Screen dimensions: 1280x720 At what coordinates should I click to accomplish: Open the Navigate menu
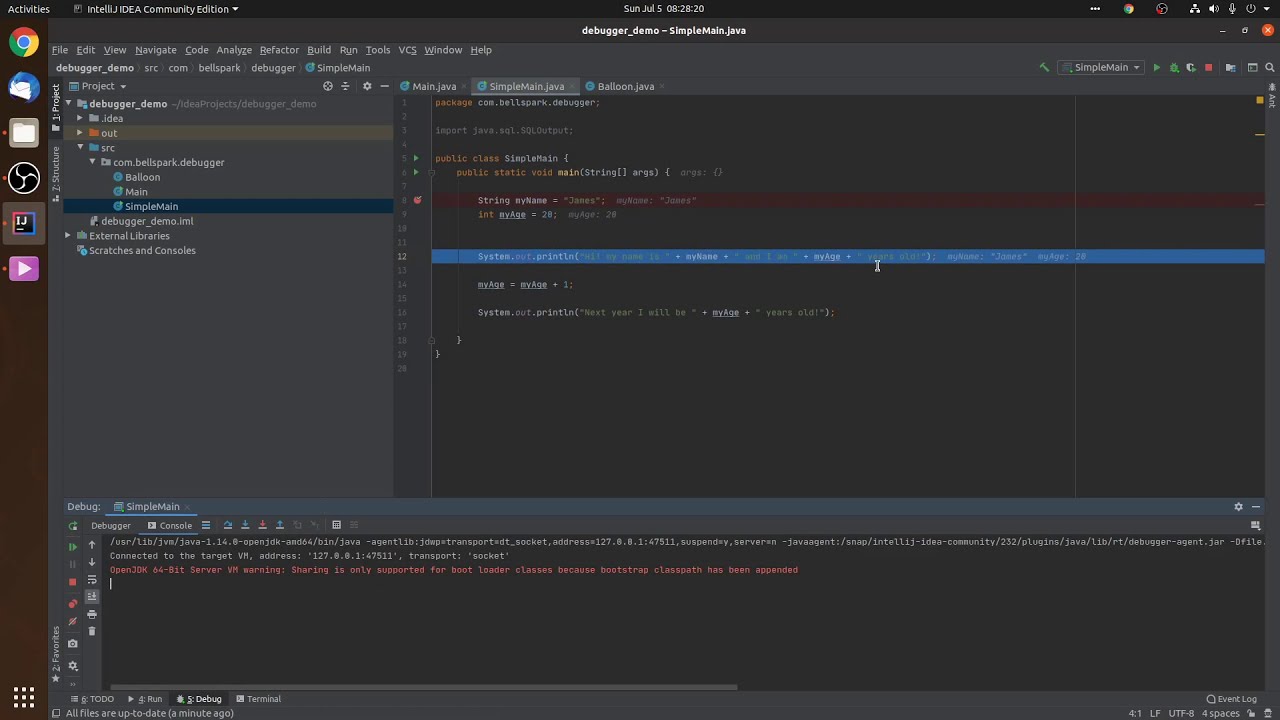coord(155,50)
